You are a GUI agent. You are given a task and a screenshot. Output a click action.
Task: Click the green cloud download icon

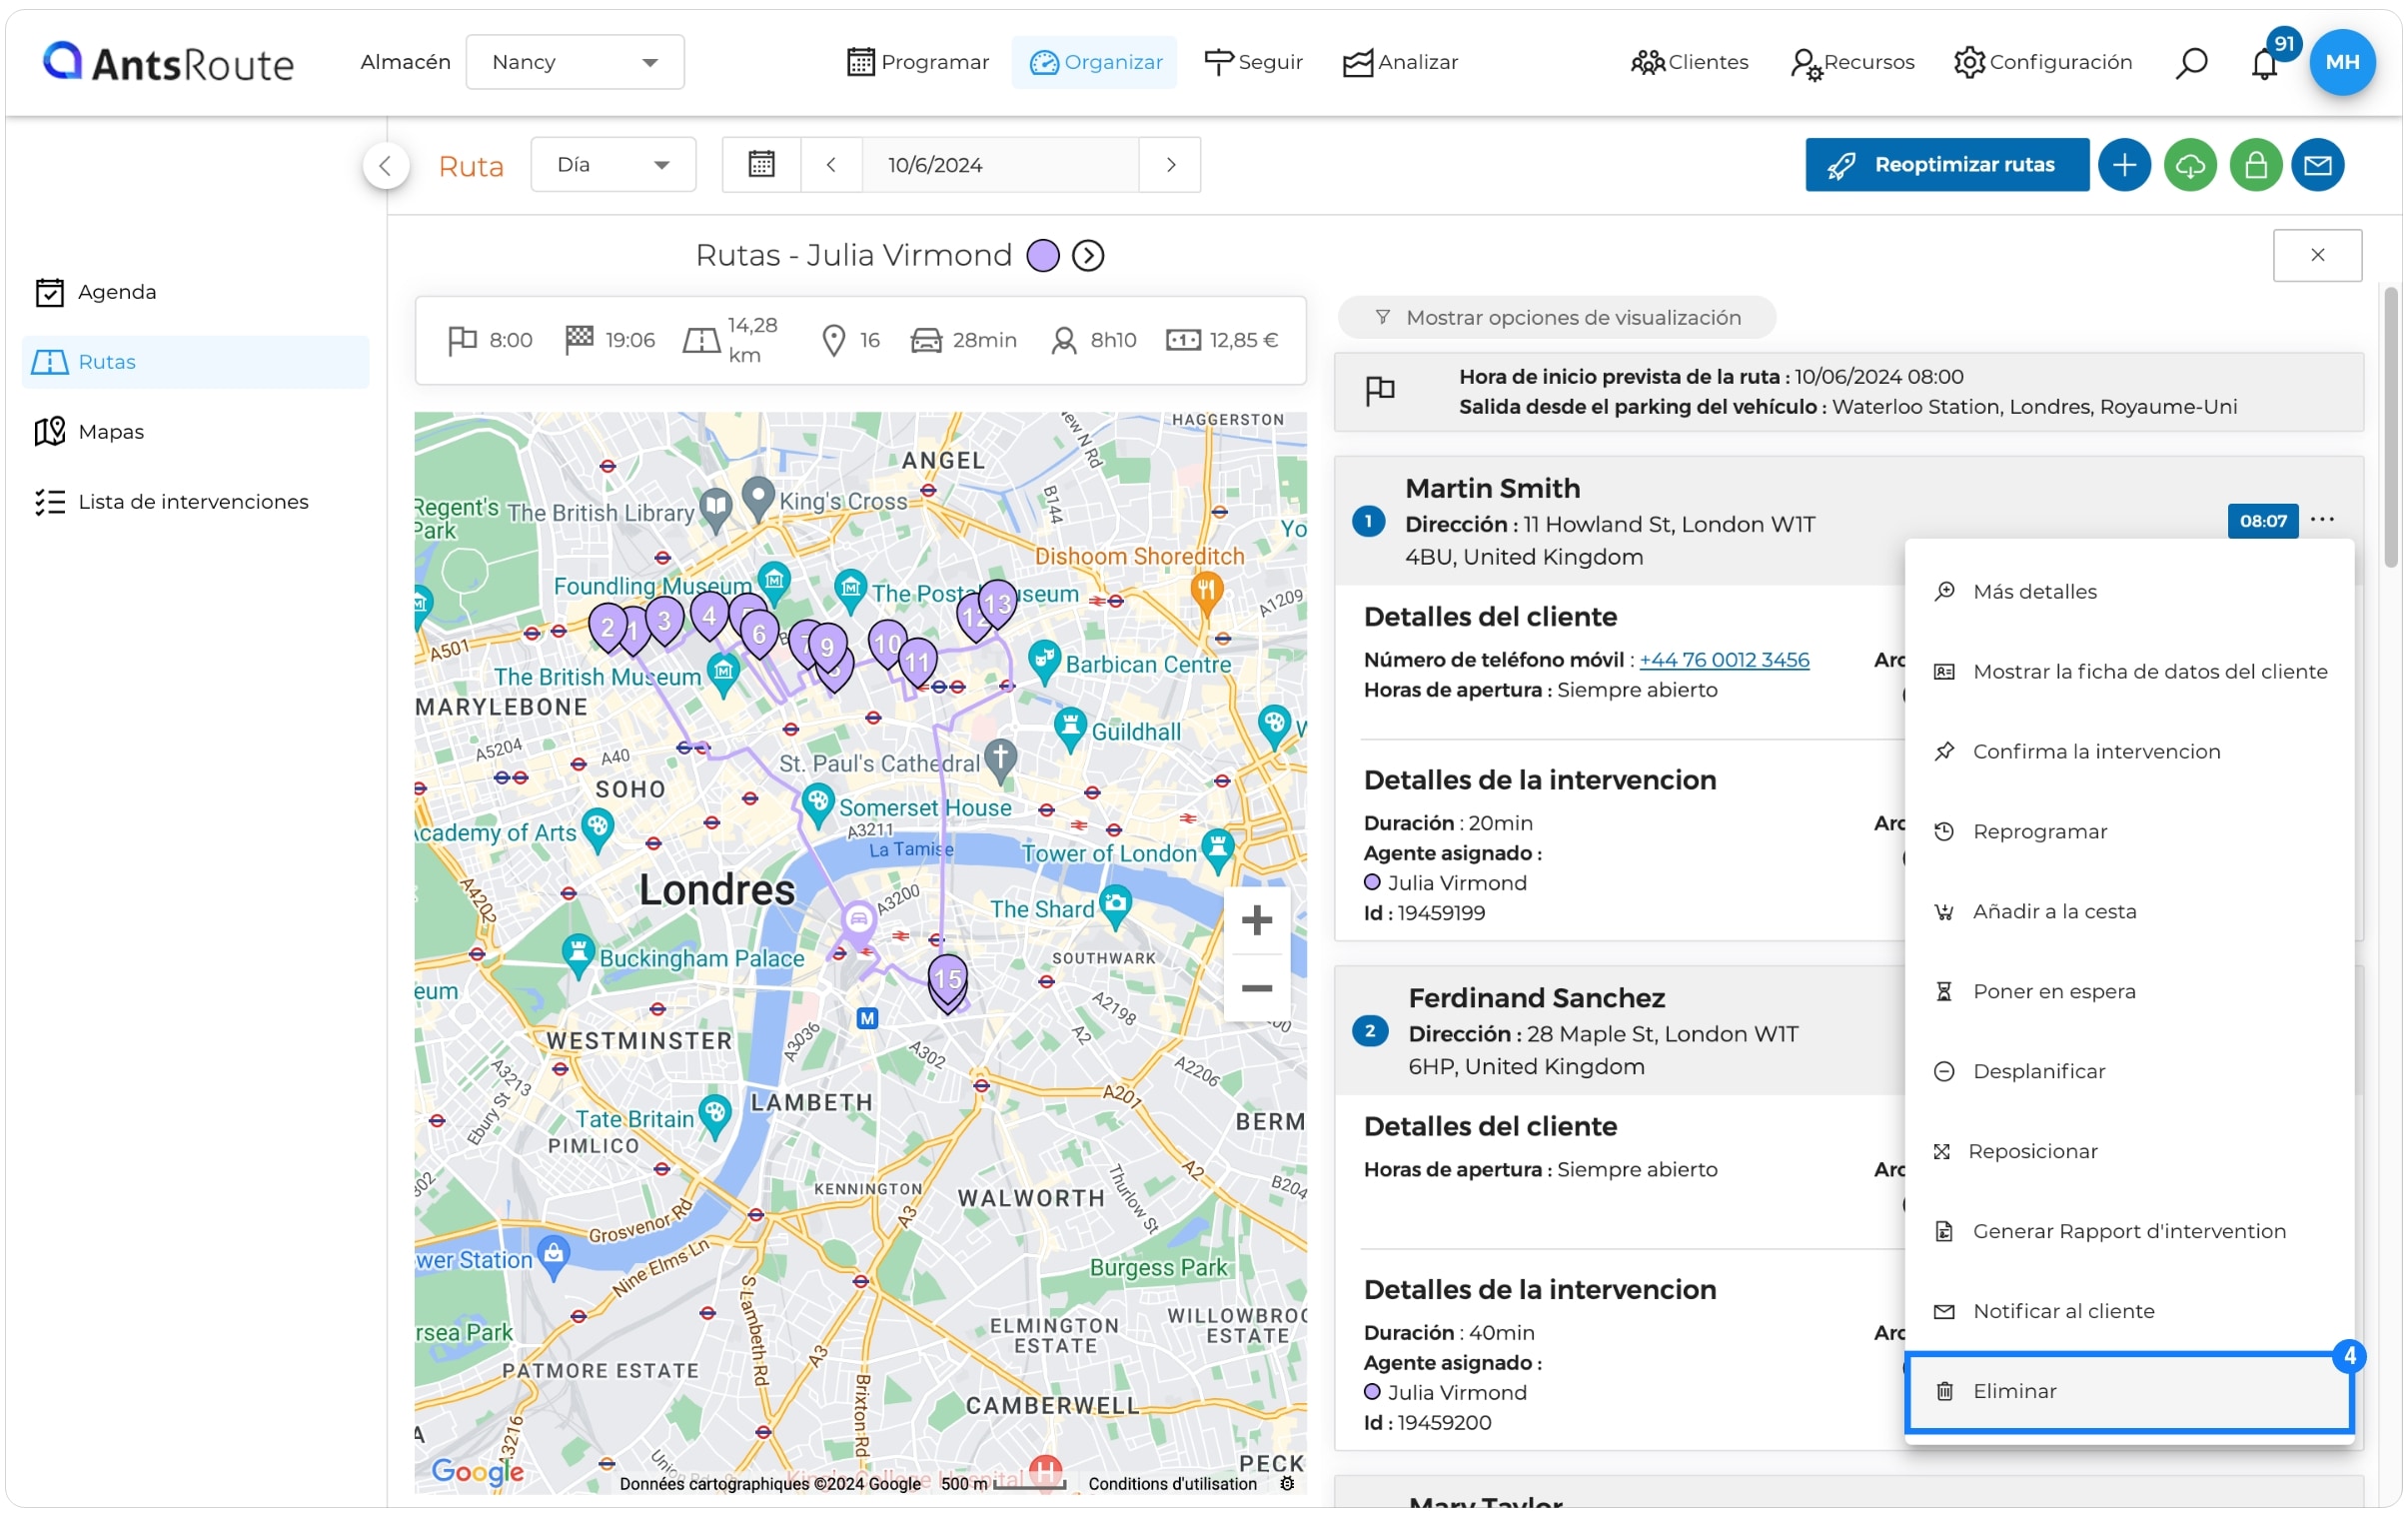pos(2190,165)
